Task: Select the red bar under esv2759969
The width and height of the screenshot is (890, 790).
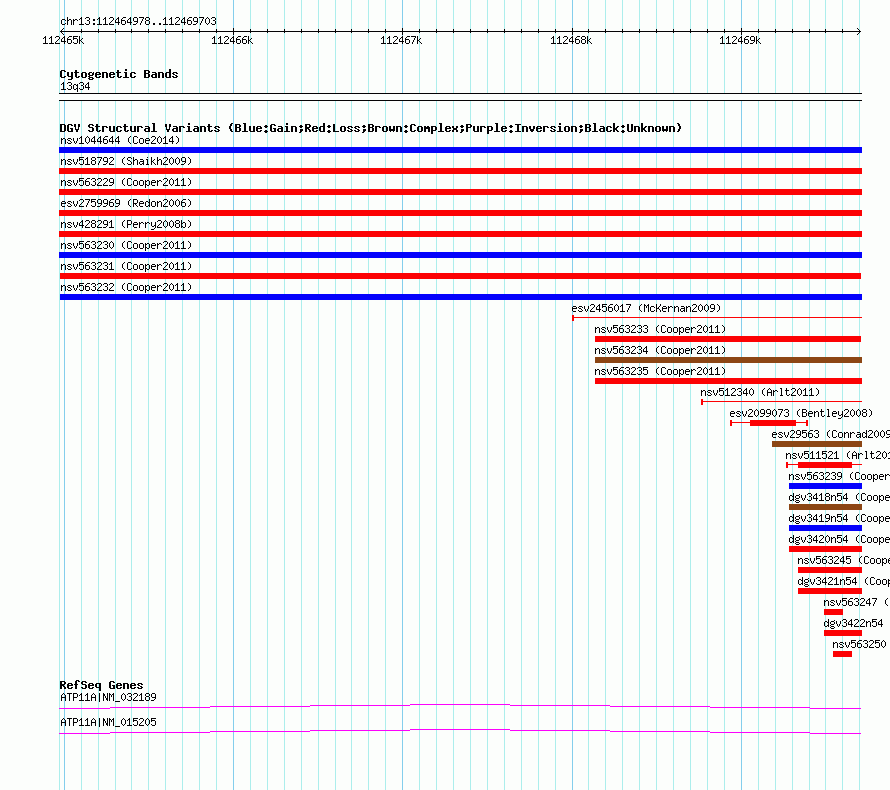Action: click(460, 213)
